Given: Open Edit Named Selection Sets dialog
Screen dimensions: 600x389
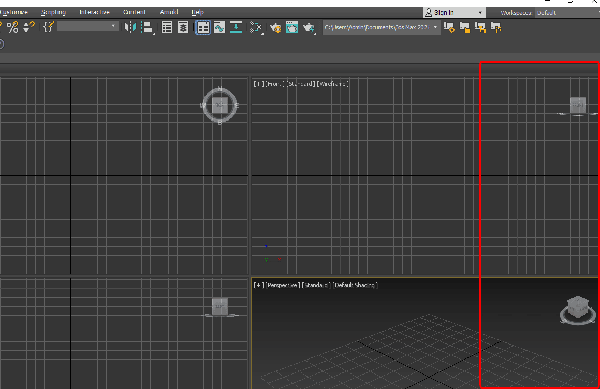Looking at the screenshot, I should click(48, 27).
